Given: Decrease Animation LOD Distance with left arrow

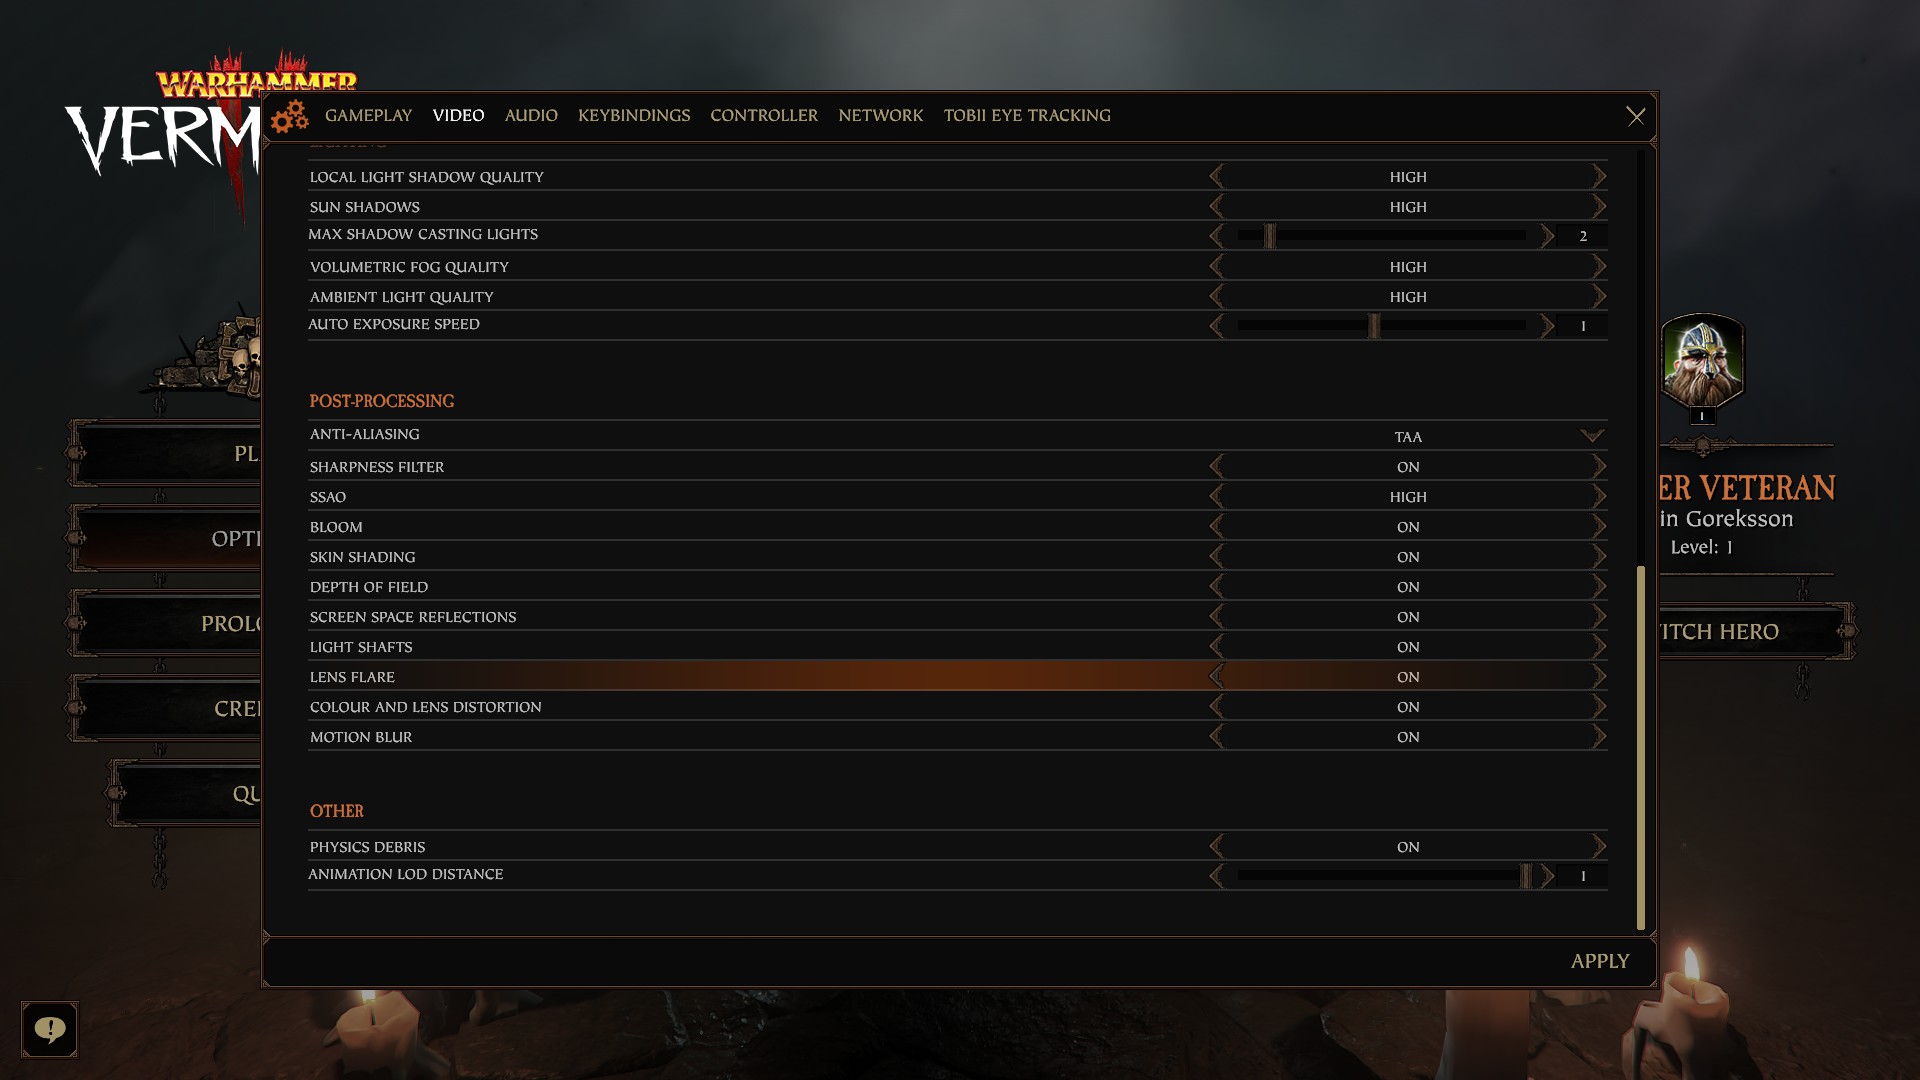Looking at the screenshot, I should coord(1216,876).
